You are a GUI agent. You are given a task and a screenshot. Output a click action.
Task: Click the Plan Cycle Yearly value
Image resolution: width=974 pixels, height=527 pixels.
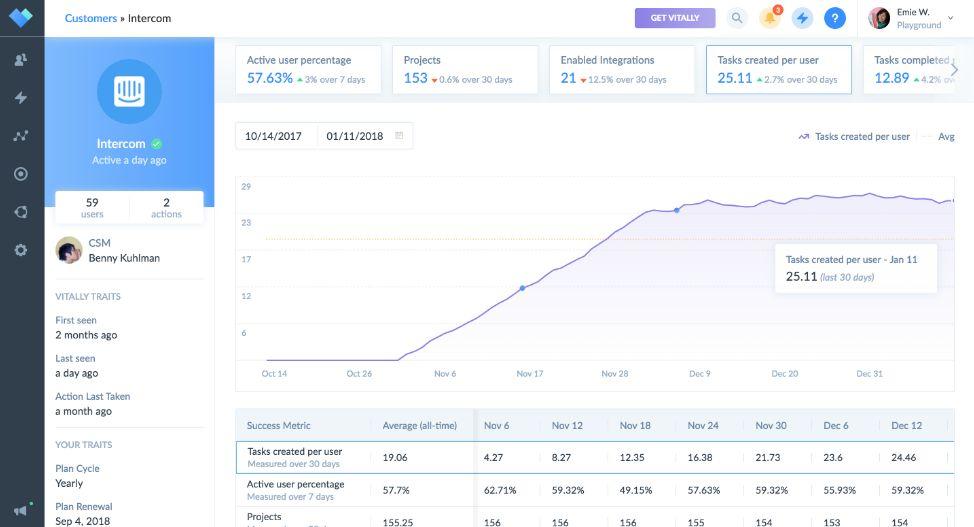[69, 483]
